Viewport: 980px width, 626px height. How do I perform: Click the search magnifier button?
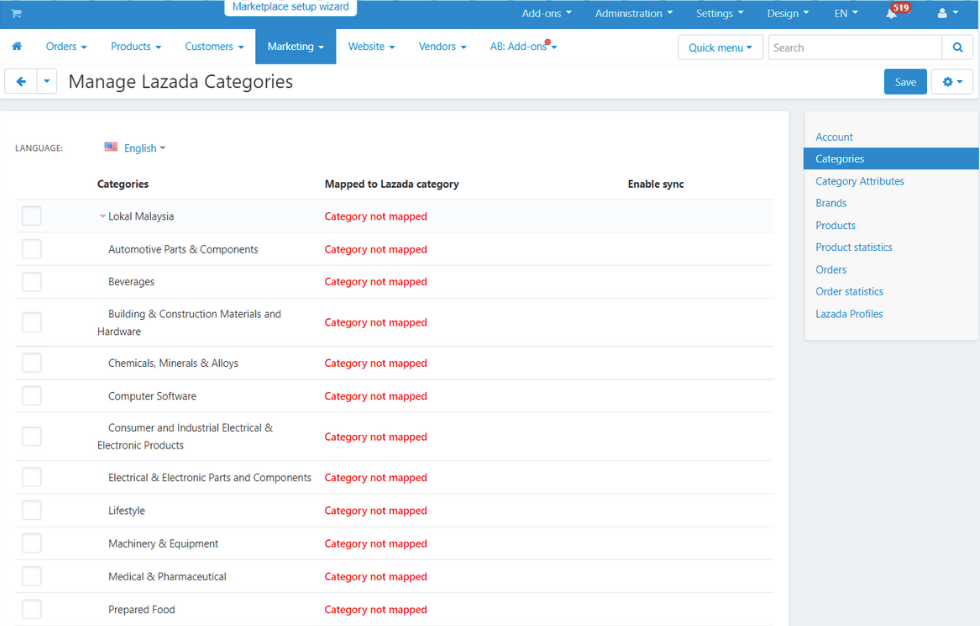tap(958, 47)
